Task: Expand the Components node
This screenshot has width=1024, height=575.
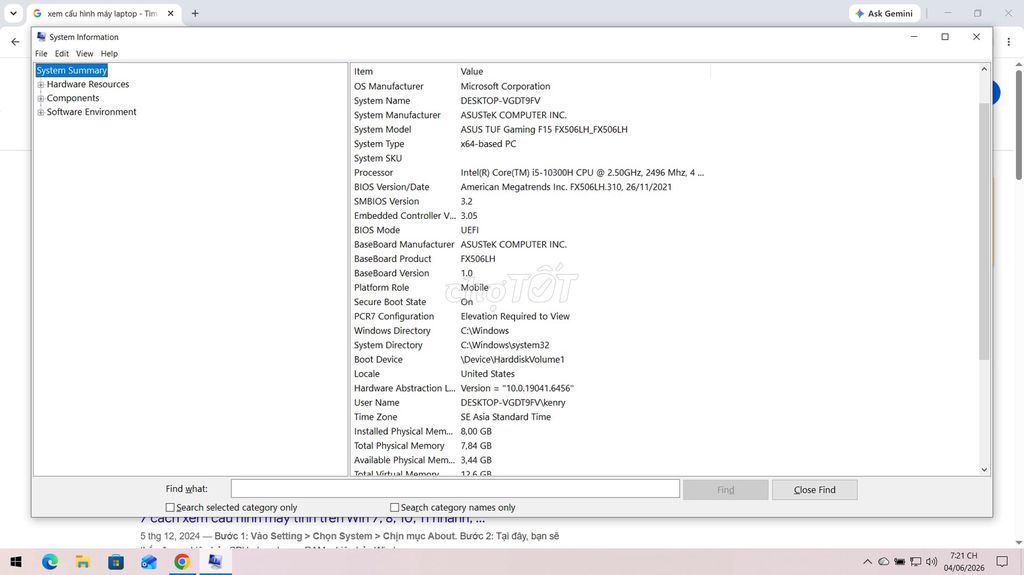Action: [40, 99]
